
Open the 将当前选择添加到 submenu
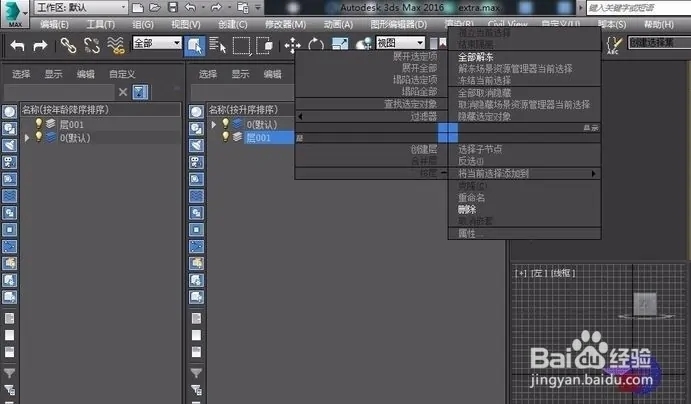(524, 174)
